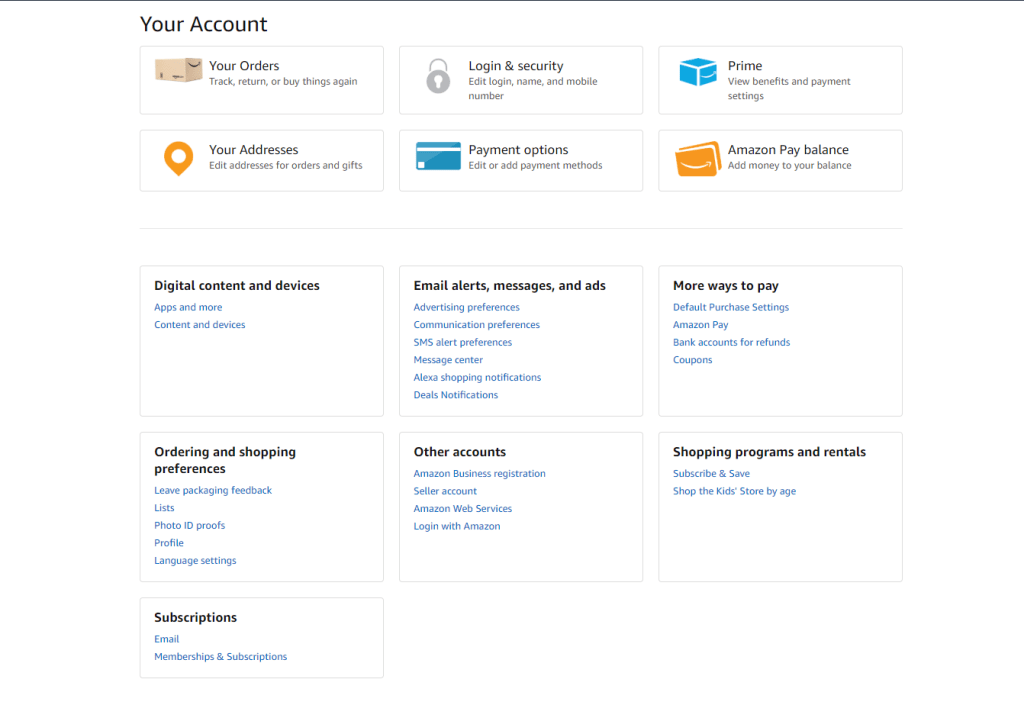The width and height of the screenshot is (1024, 721).
Task: Open the Lists link
Action: point(164,508)
